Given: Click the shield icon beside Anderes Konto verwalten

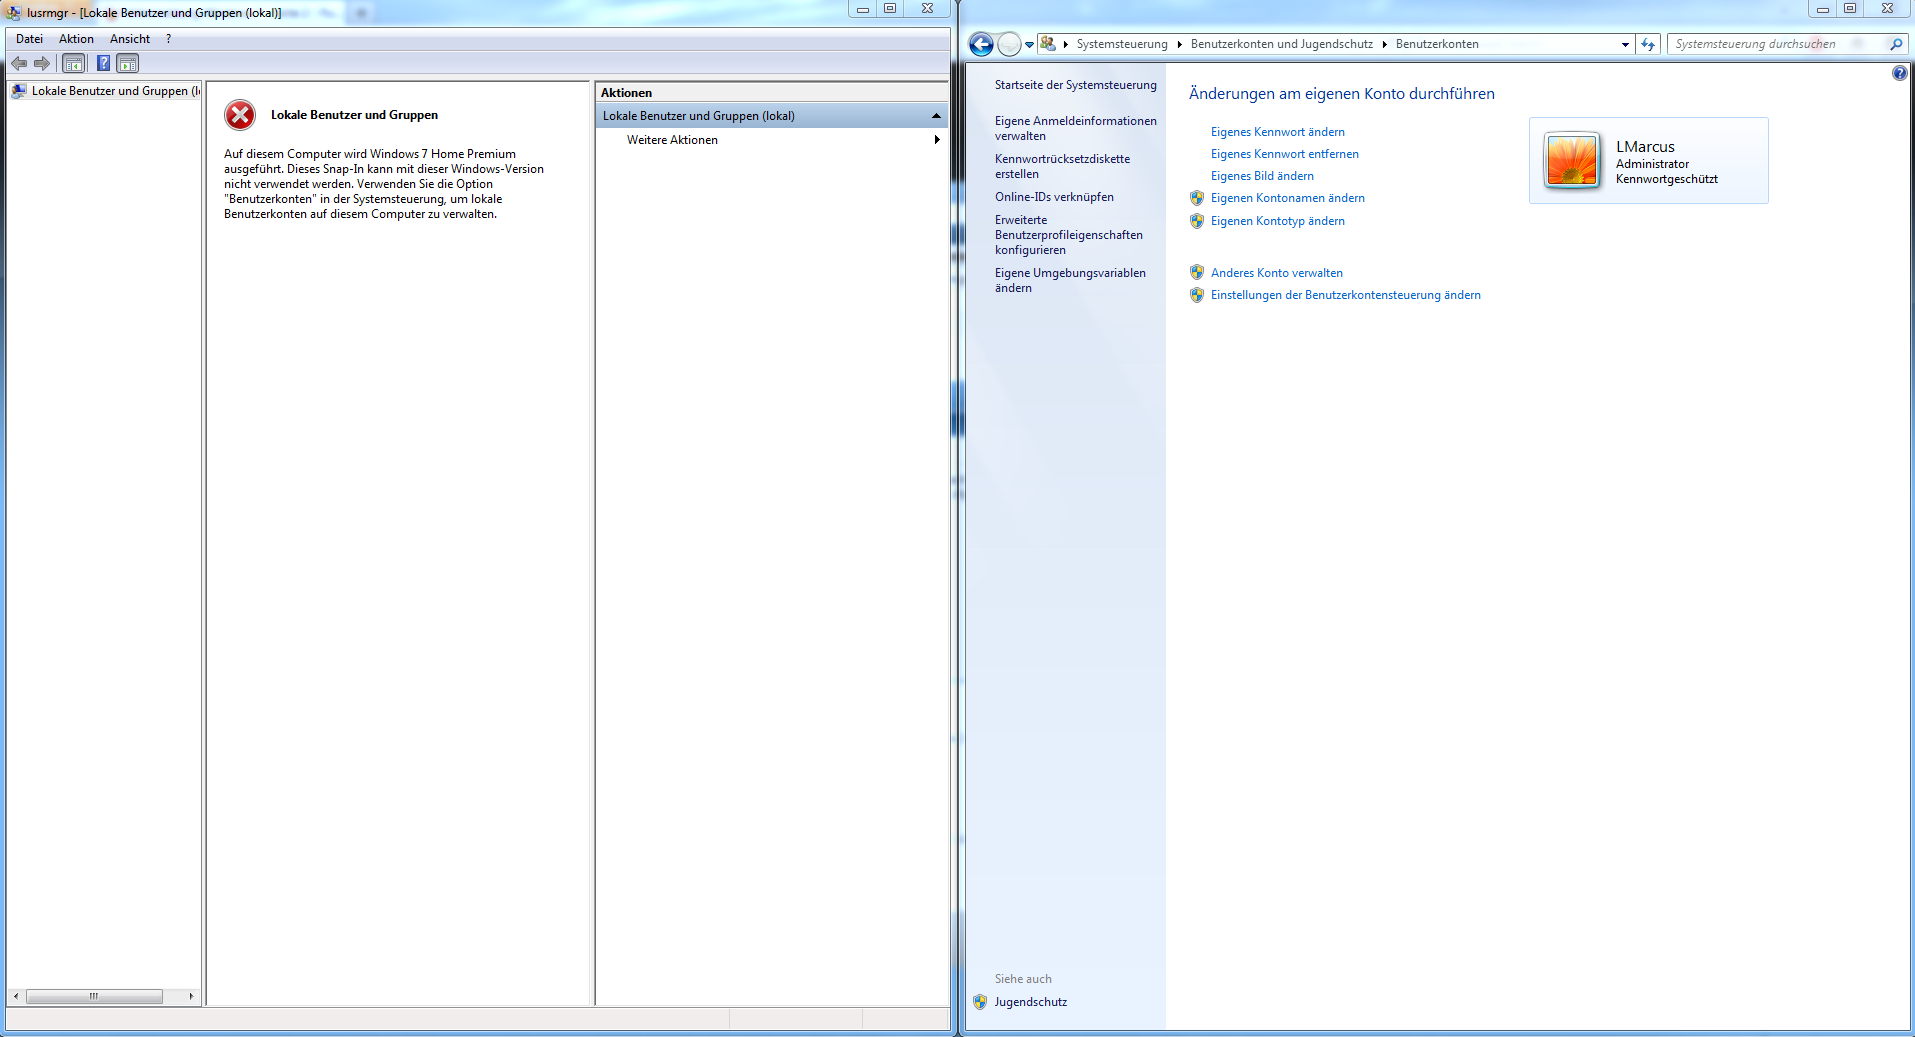Looking at the screenshot, I should click(x=1197, y=272).
